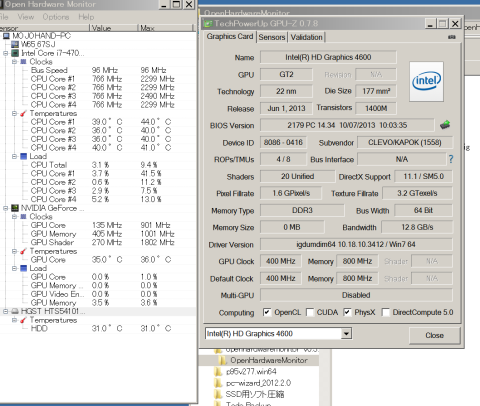Toggle the PhysX checkbox
The height and width of the screenshot is (406, 480).
(347, 312)
